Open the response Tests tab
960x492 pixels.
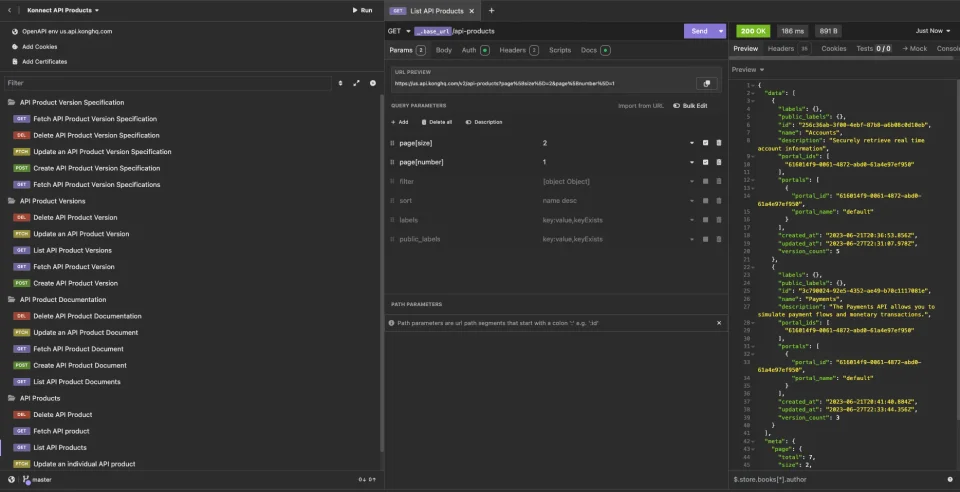pyautogui.click(x=874, y=48)
